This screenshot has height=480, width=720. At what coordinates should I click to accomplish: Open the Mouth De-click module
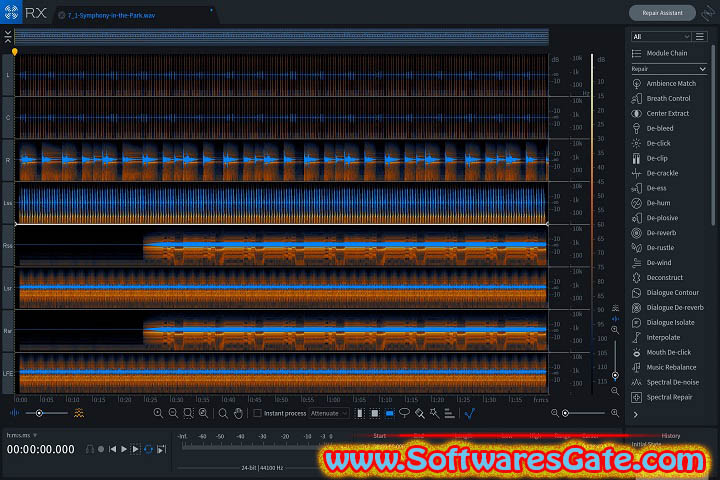[661, 352]
